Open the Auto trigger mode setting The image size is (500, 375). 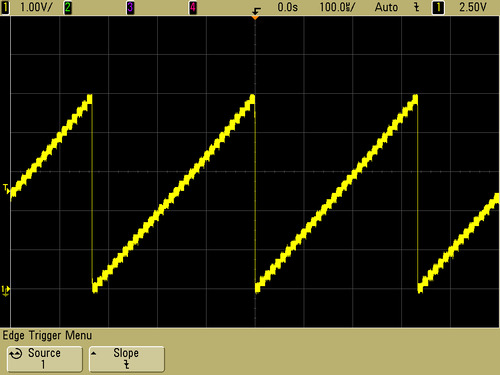point(386,7)
